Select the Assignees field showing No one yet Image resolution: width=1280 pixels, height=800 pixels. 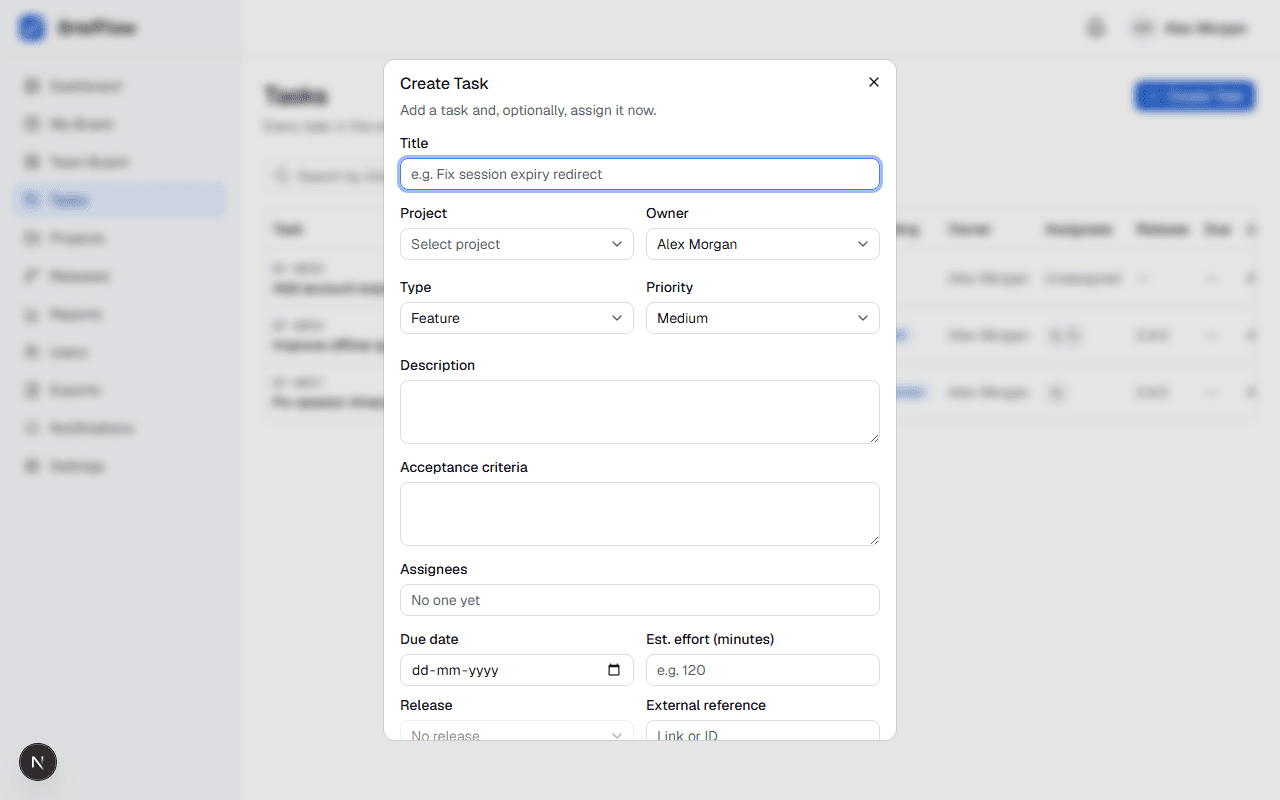click(640, 600)
